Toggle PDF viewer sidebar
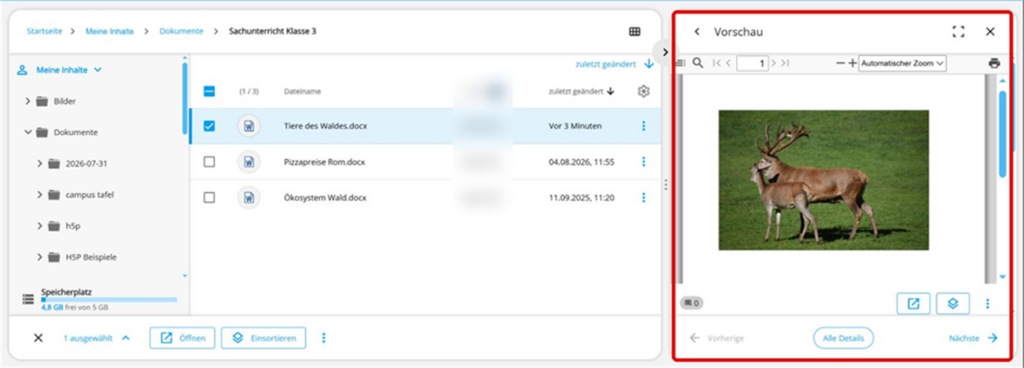 pyautogui.click(x=680, y=63)
